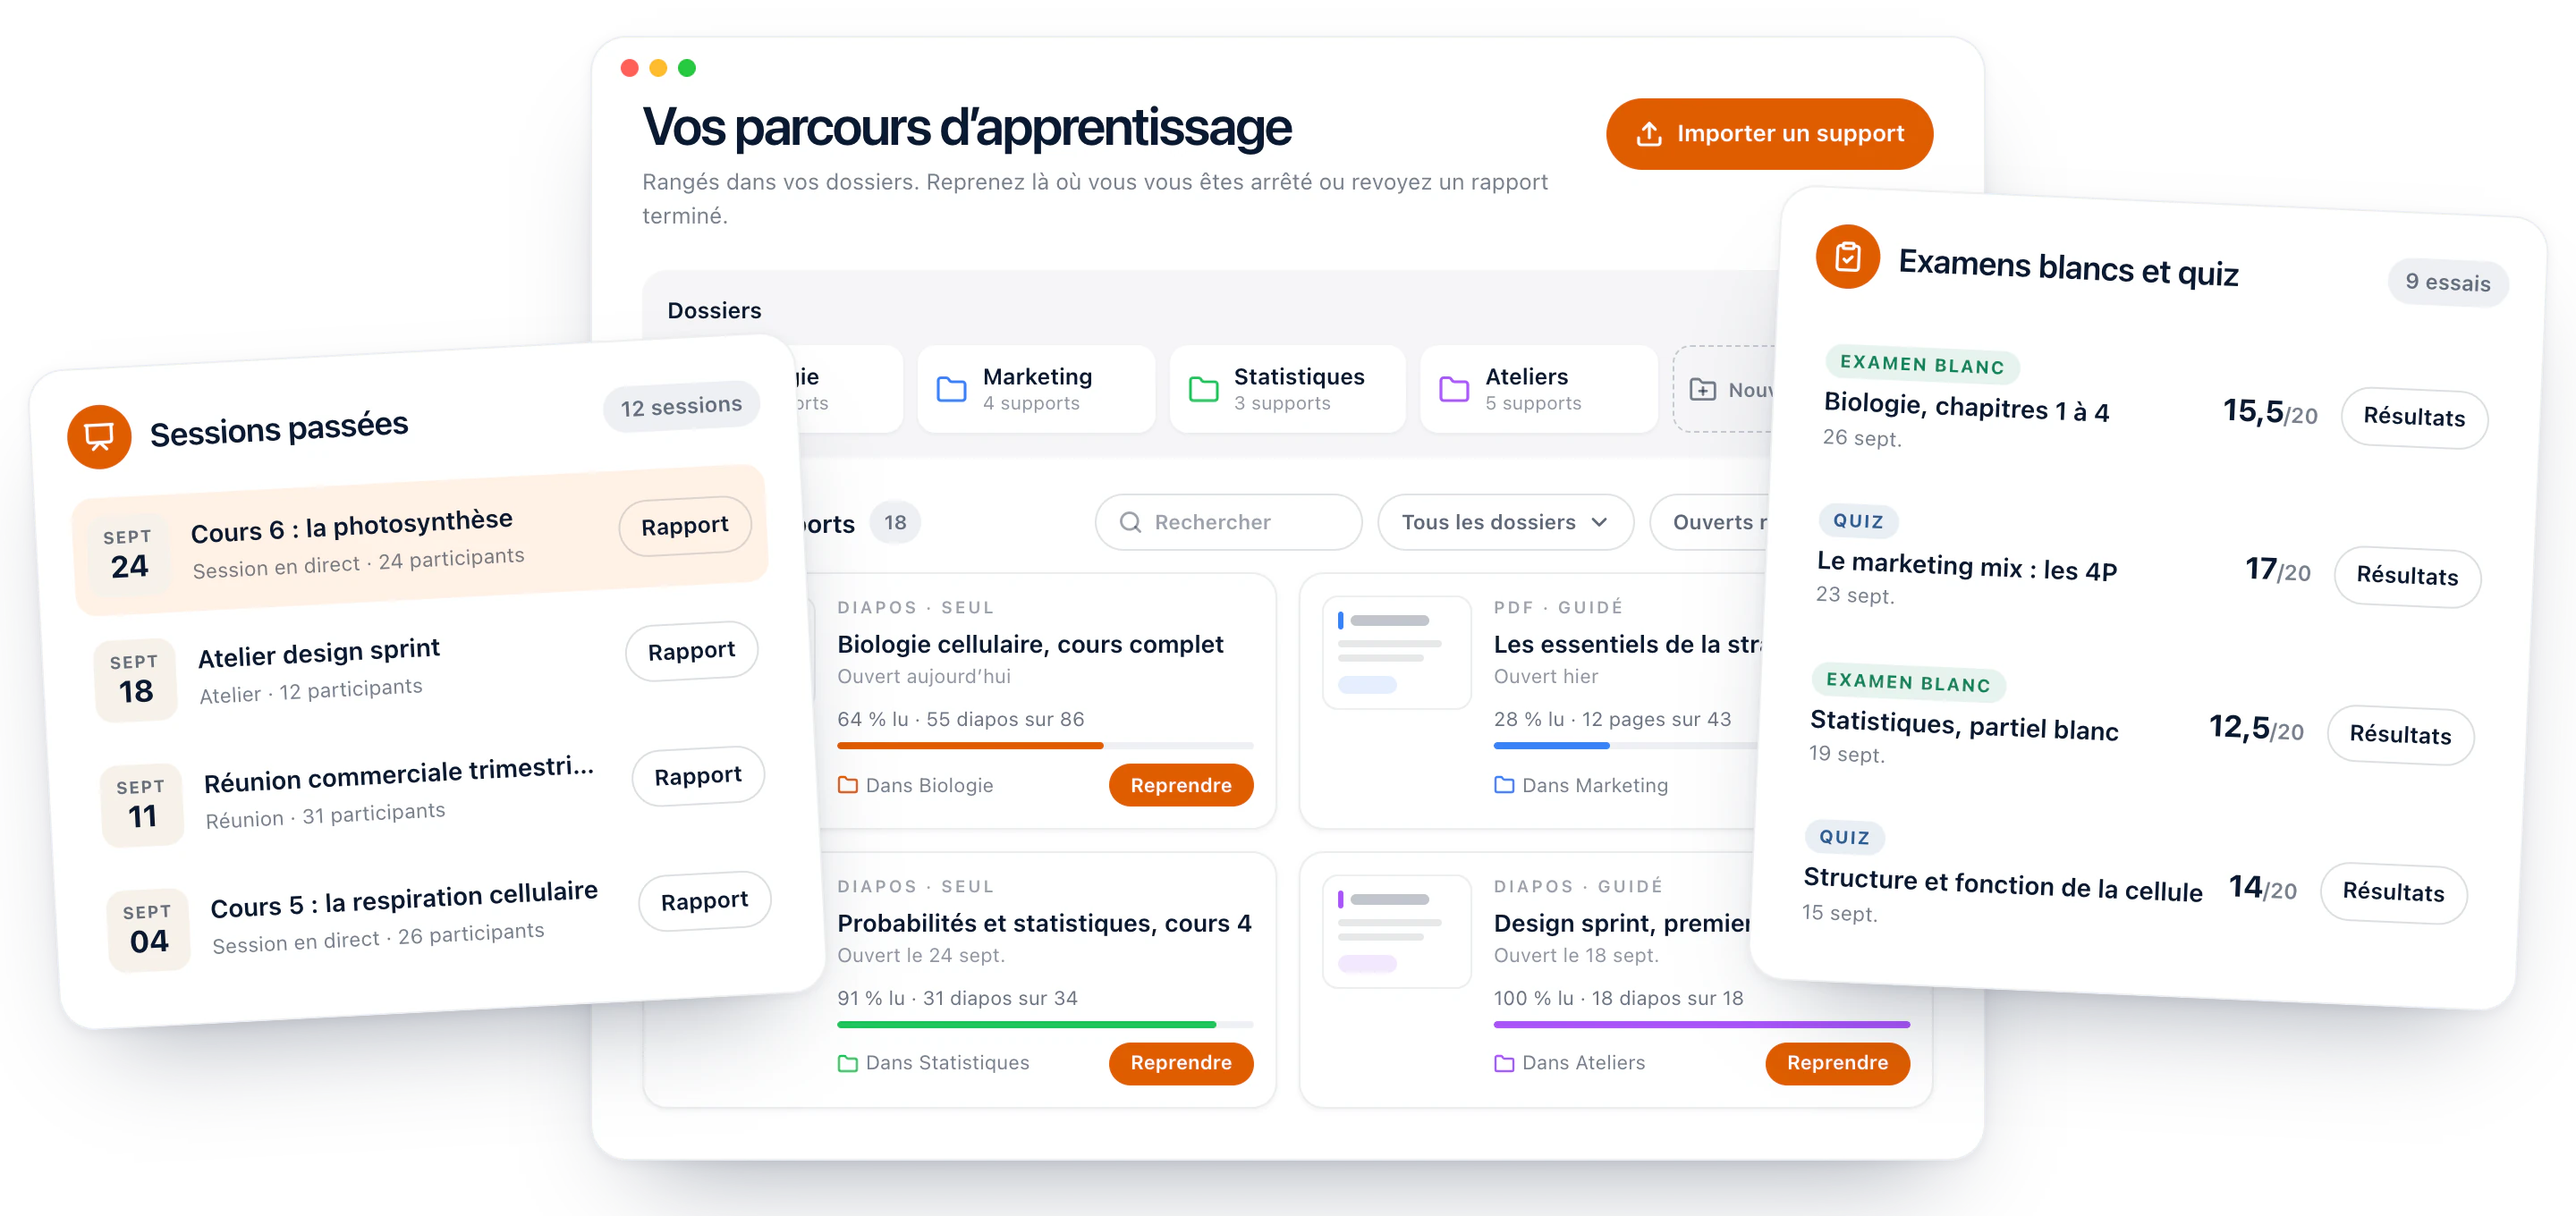Screen dimensions: 2576x1216
Task: Click the green Statistiques folder icon
Action: 1203,389
